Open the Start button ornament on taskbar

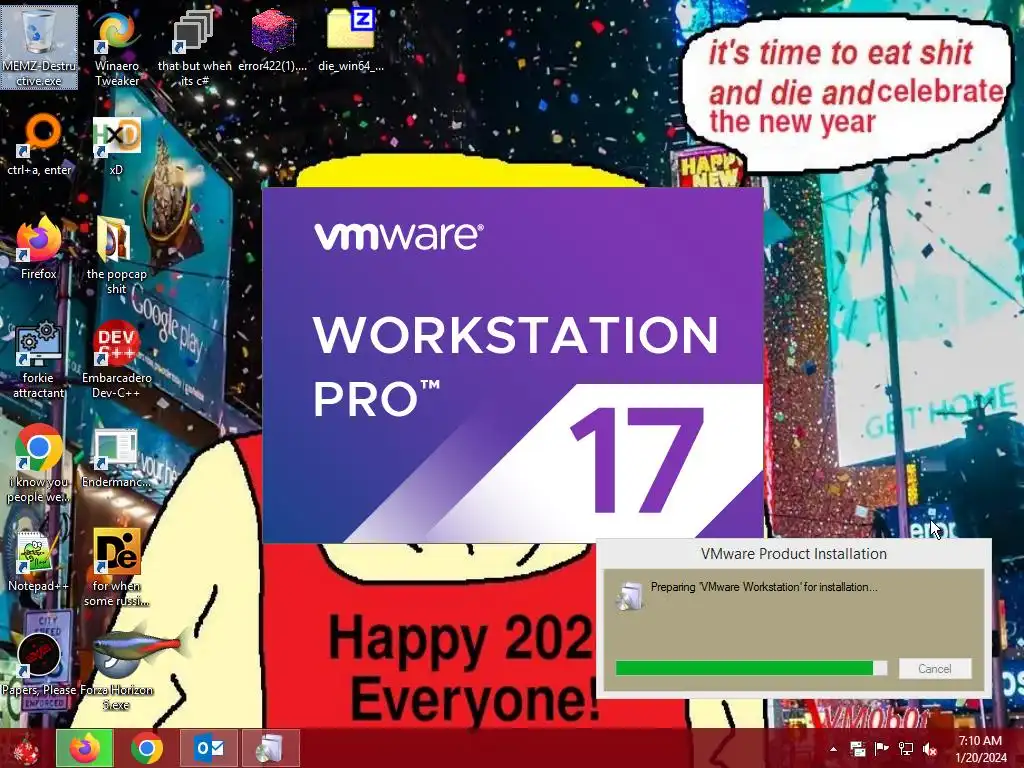tap(26, 748)
